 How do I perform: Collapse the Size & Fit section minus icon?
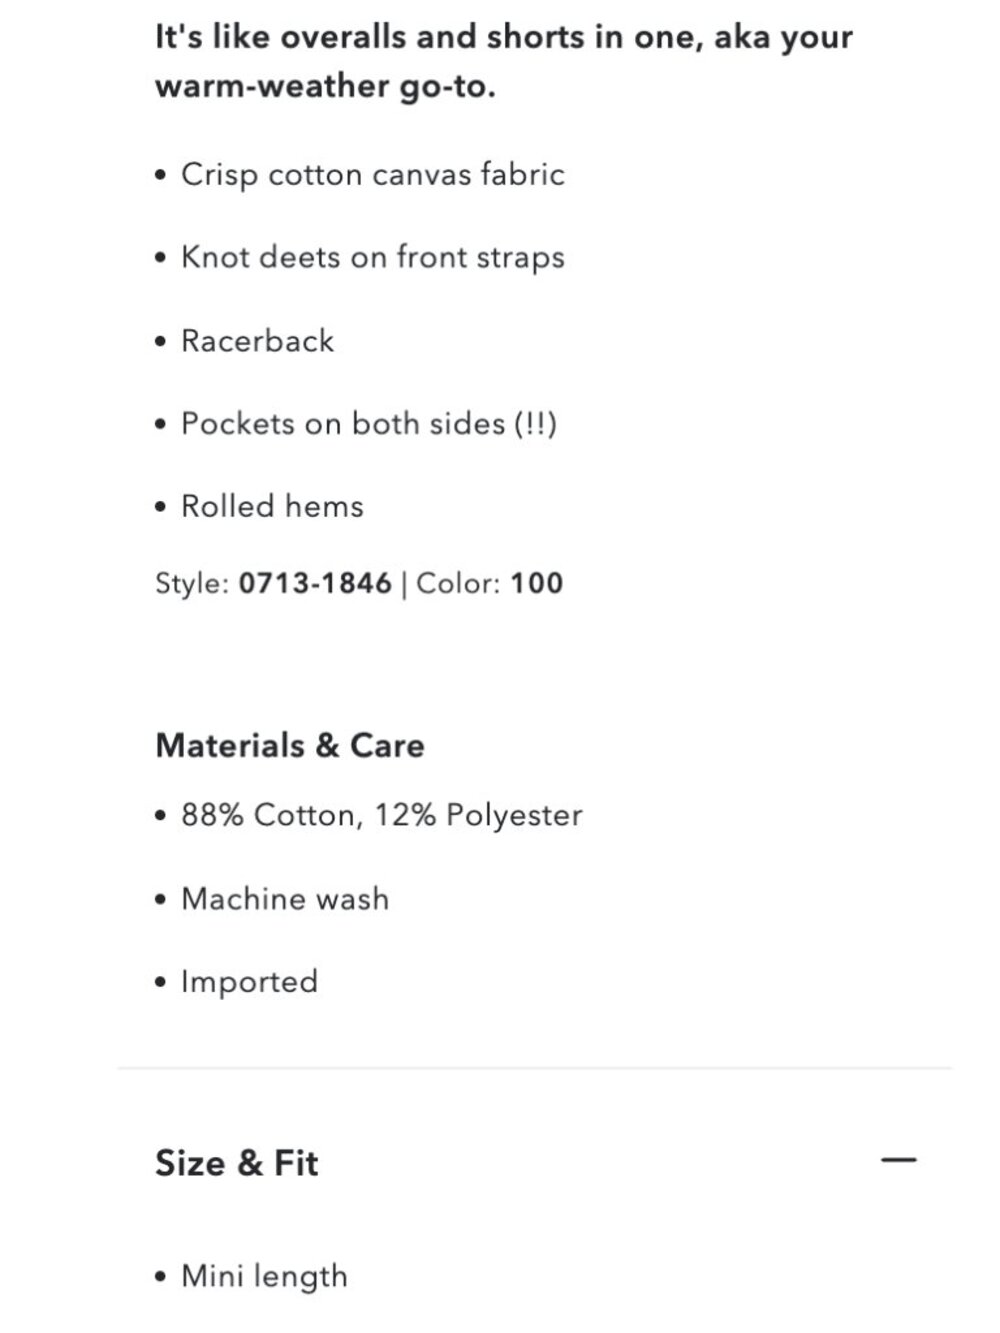pos(898,1160)
